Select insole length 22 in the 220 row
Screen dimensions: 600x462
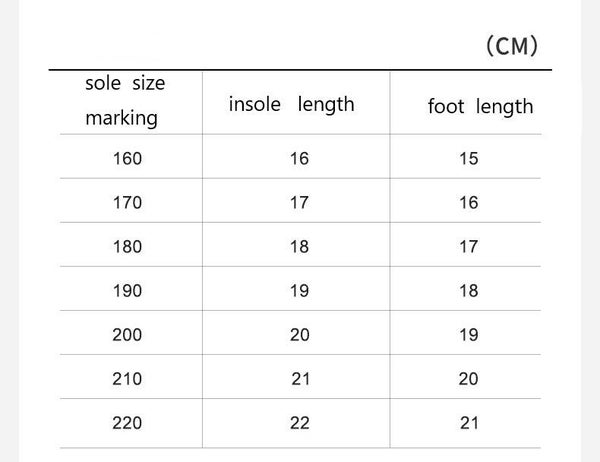pos(300,422)
